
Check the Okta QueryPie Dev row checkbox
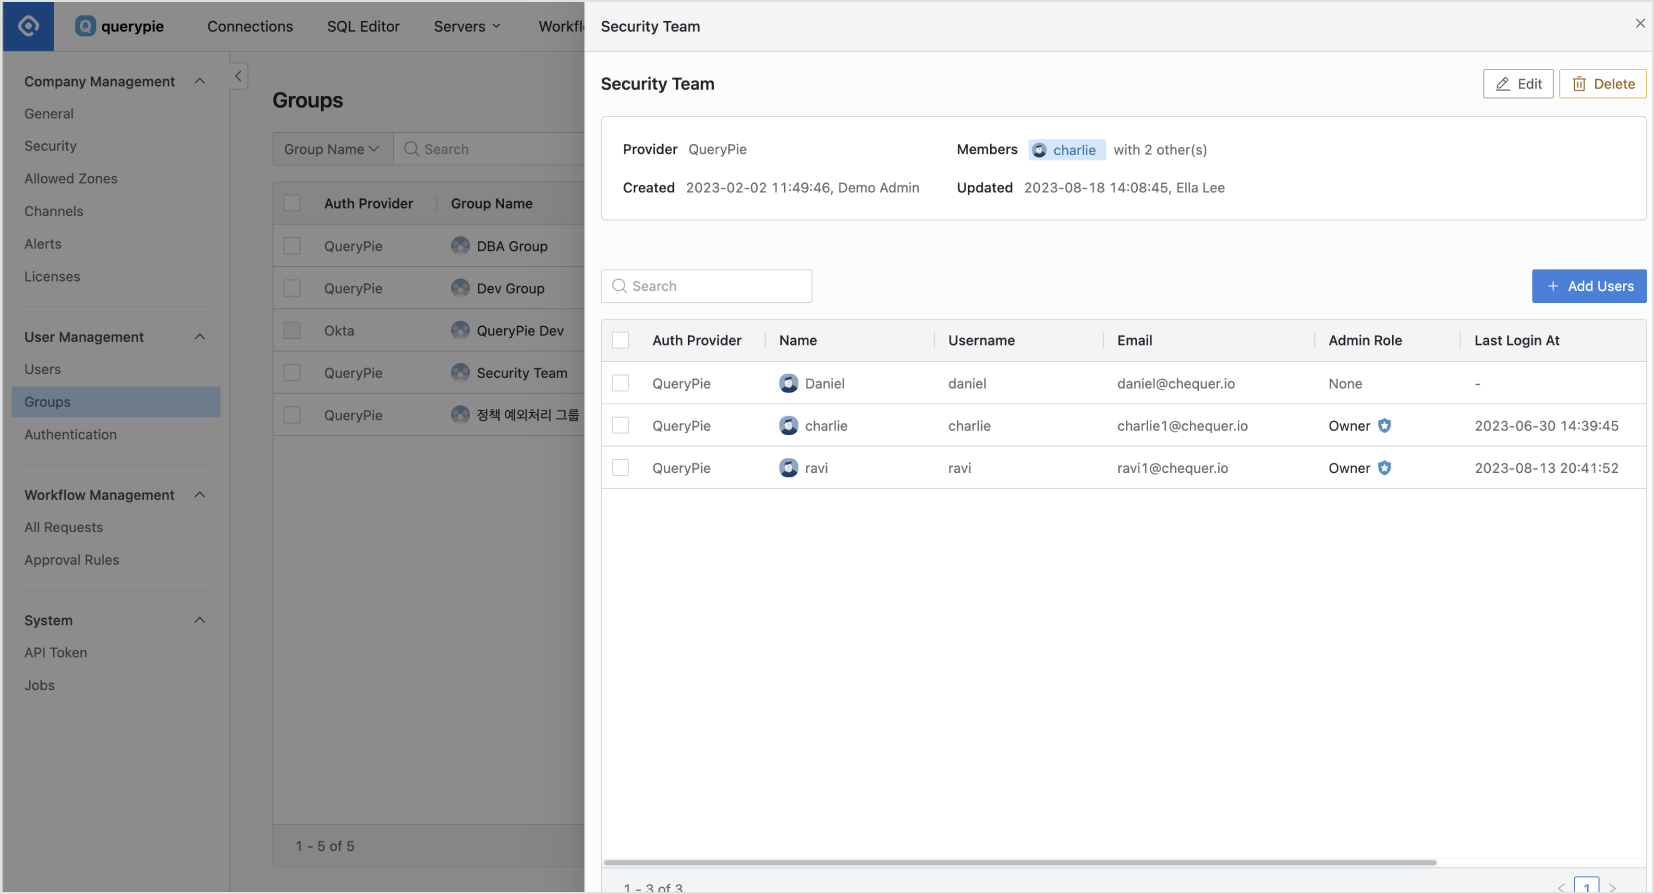292,330
